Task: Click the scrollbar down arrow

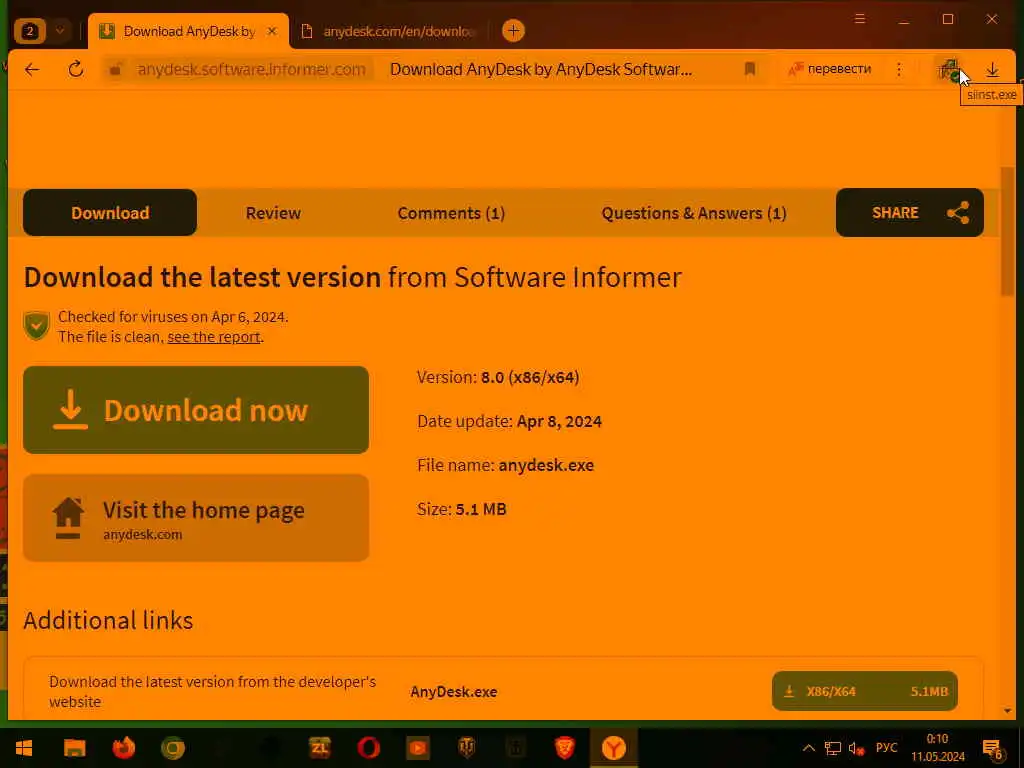Action: [1008, 711]
